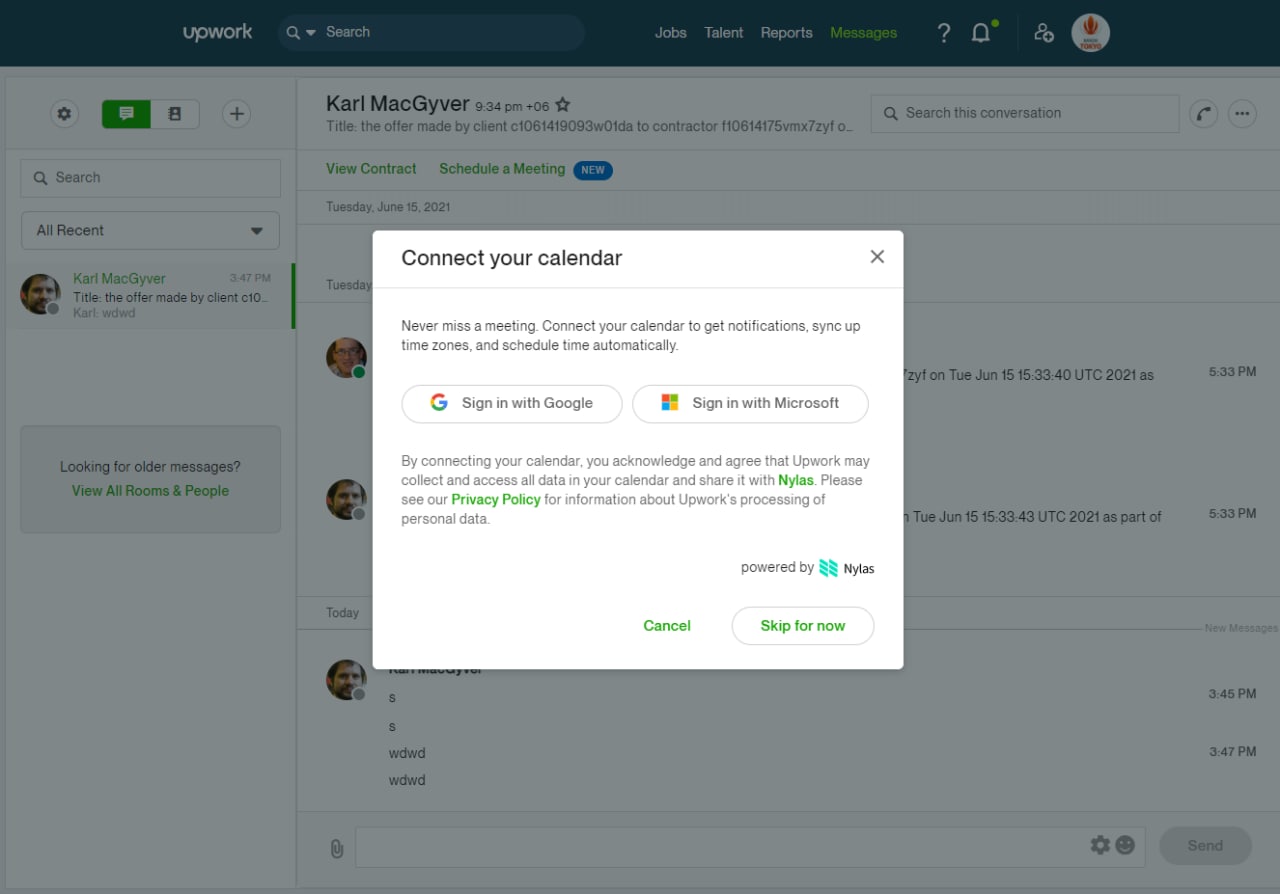Click the message composer text box
1280x894 pixels.
(720, 847)
